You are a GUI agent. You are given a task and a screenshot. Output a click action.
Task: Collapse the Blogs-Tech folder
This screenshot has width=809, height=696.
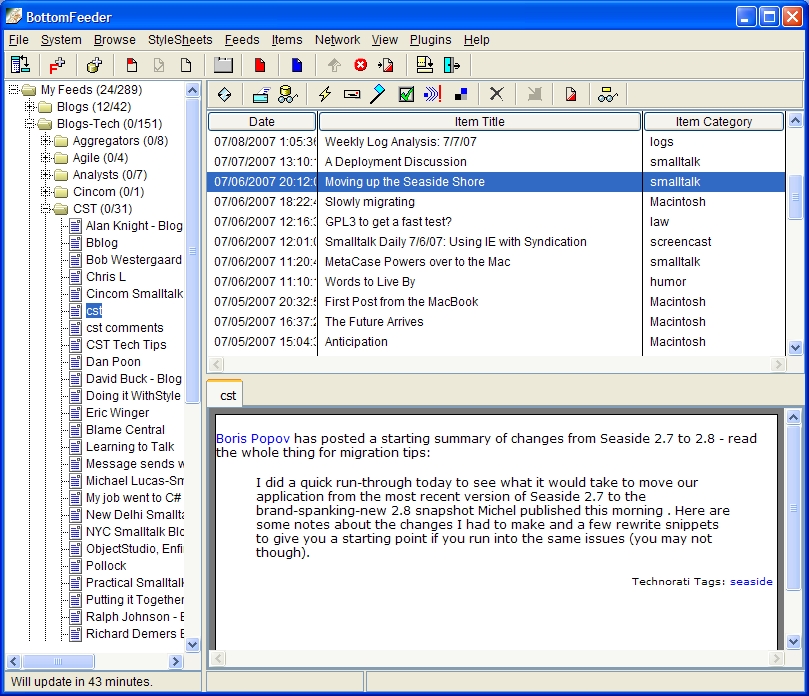click(x=30, y=124)
